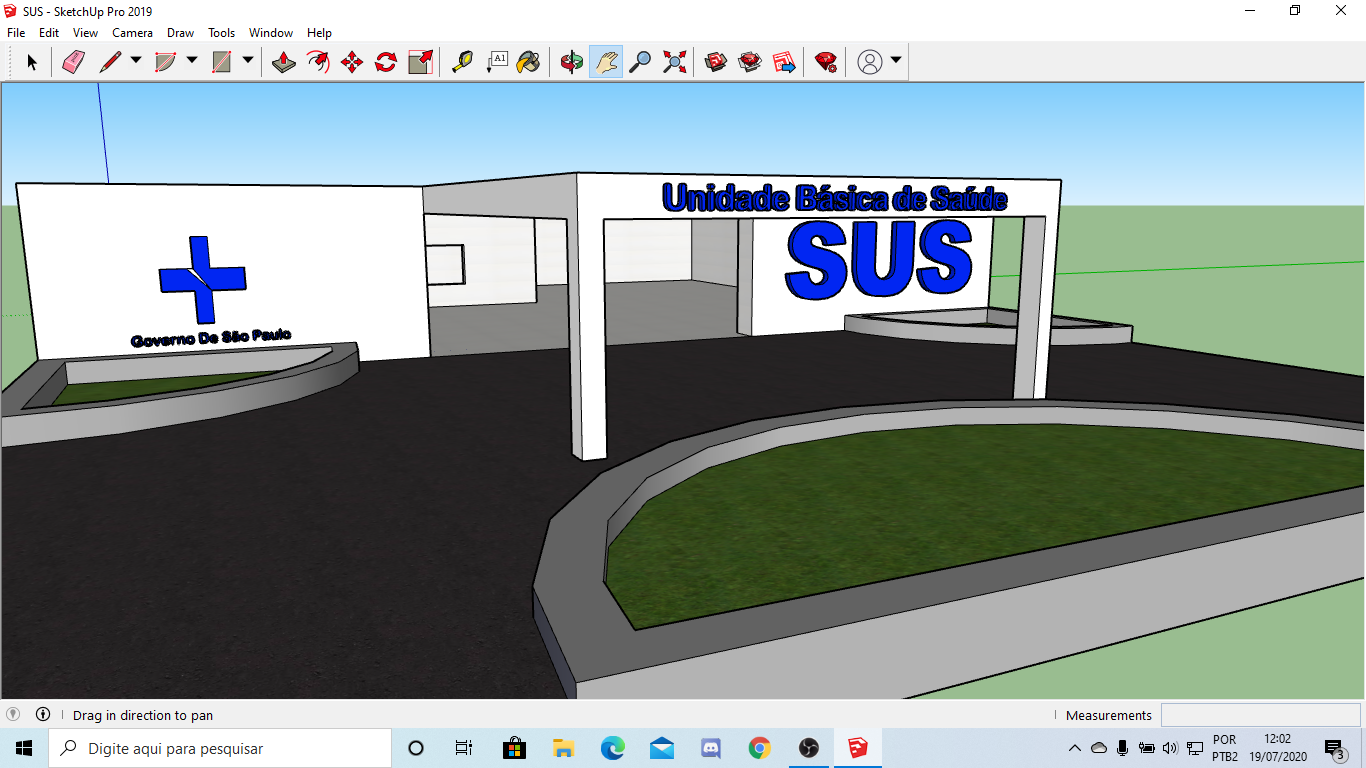
Task: Open the 3D Warehouse icon
Action: (715, 62)
